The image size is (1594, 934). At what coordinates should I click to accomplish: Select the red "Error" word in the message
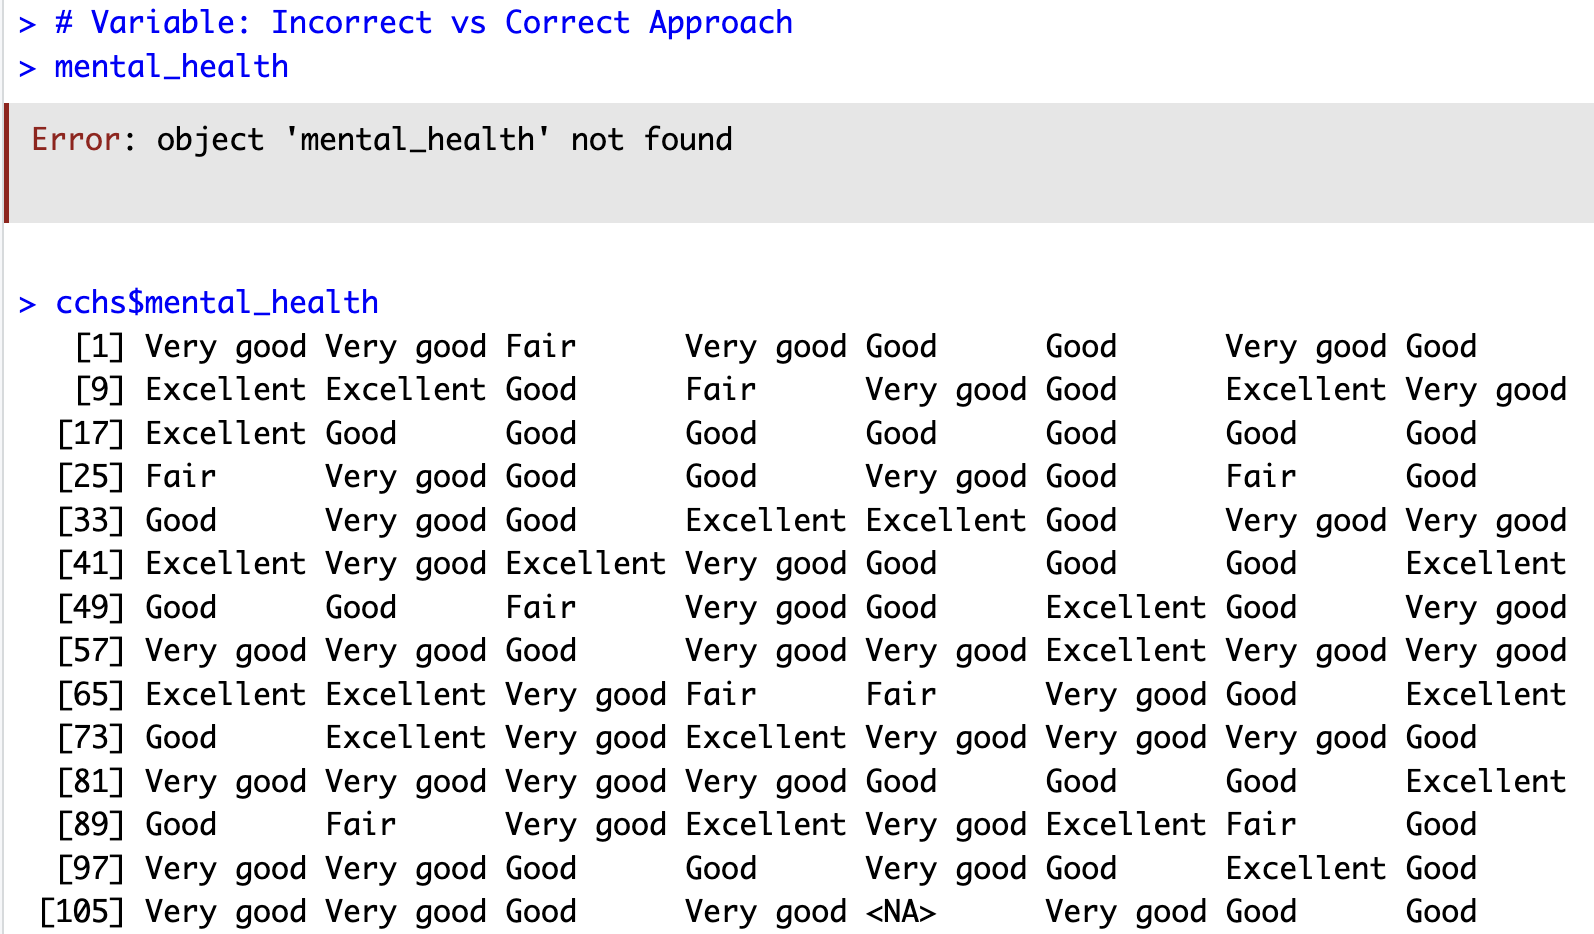76,139
